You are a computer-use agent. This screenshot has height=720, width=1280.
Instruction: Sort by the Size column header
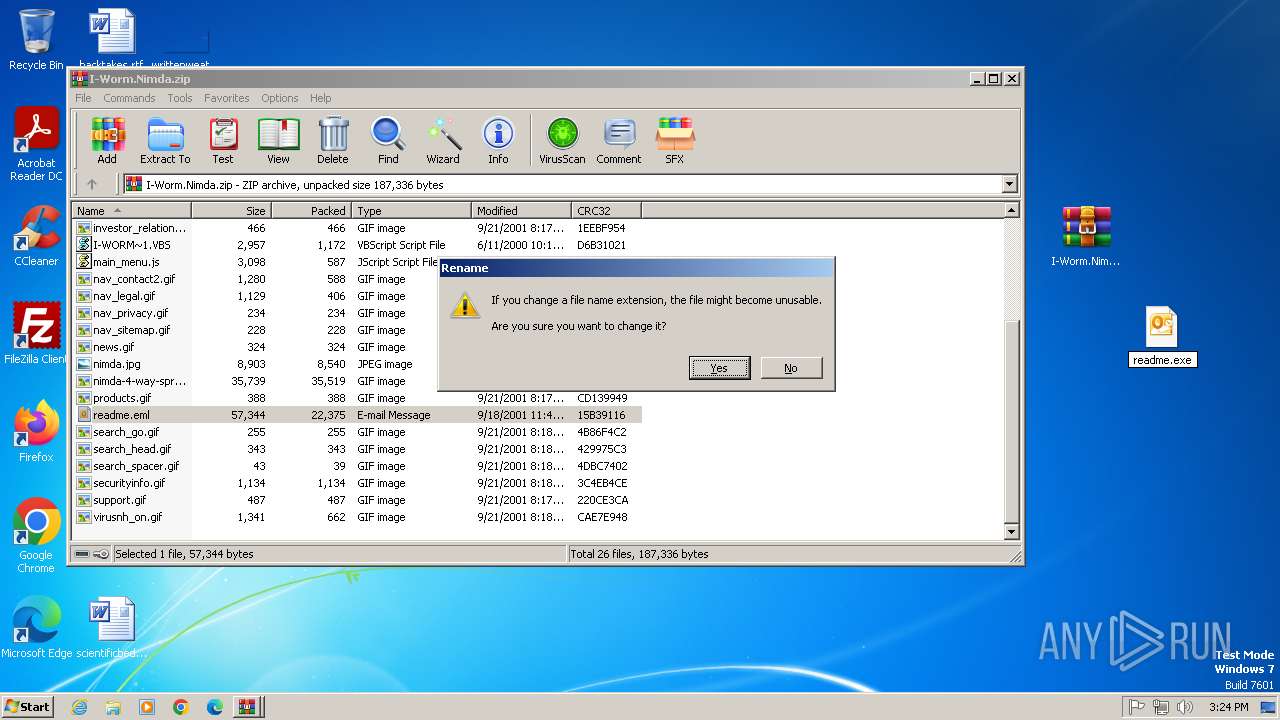pos(231,211)
